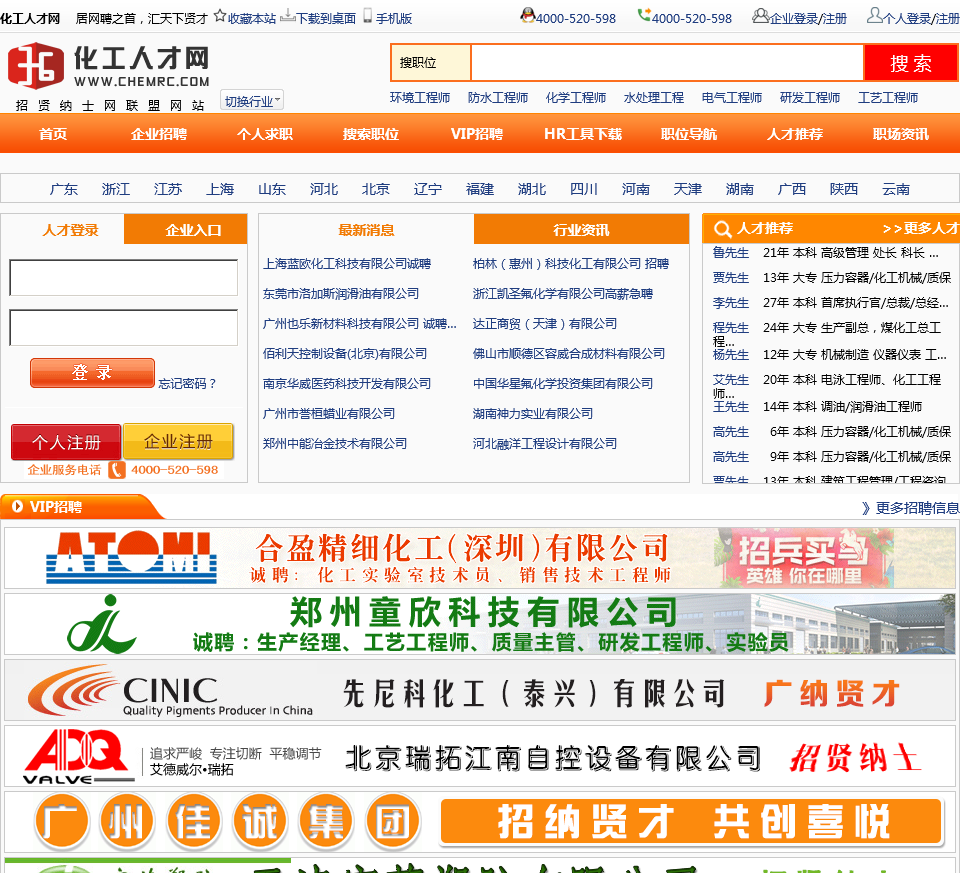The width and height of the screenshot is (960, 873).
Task: Open the CINIC 先尼科化工 banner
Action: coord(479,690)
